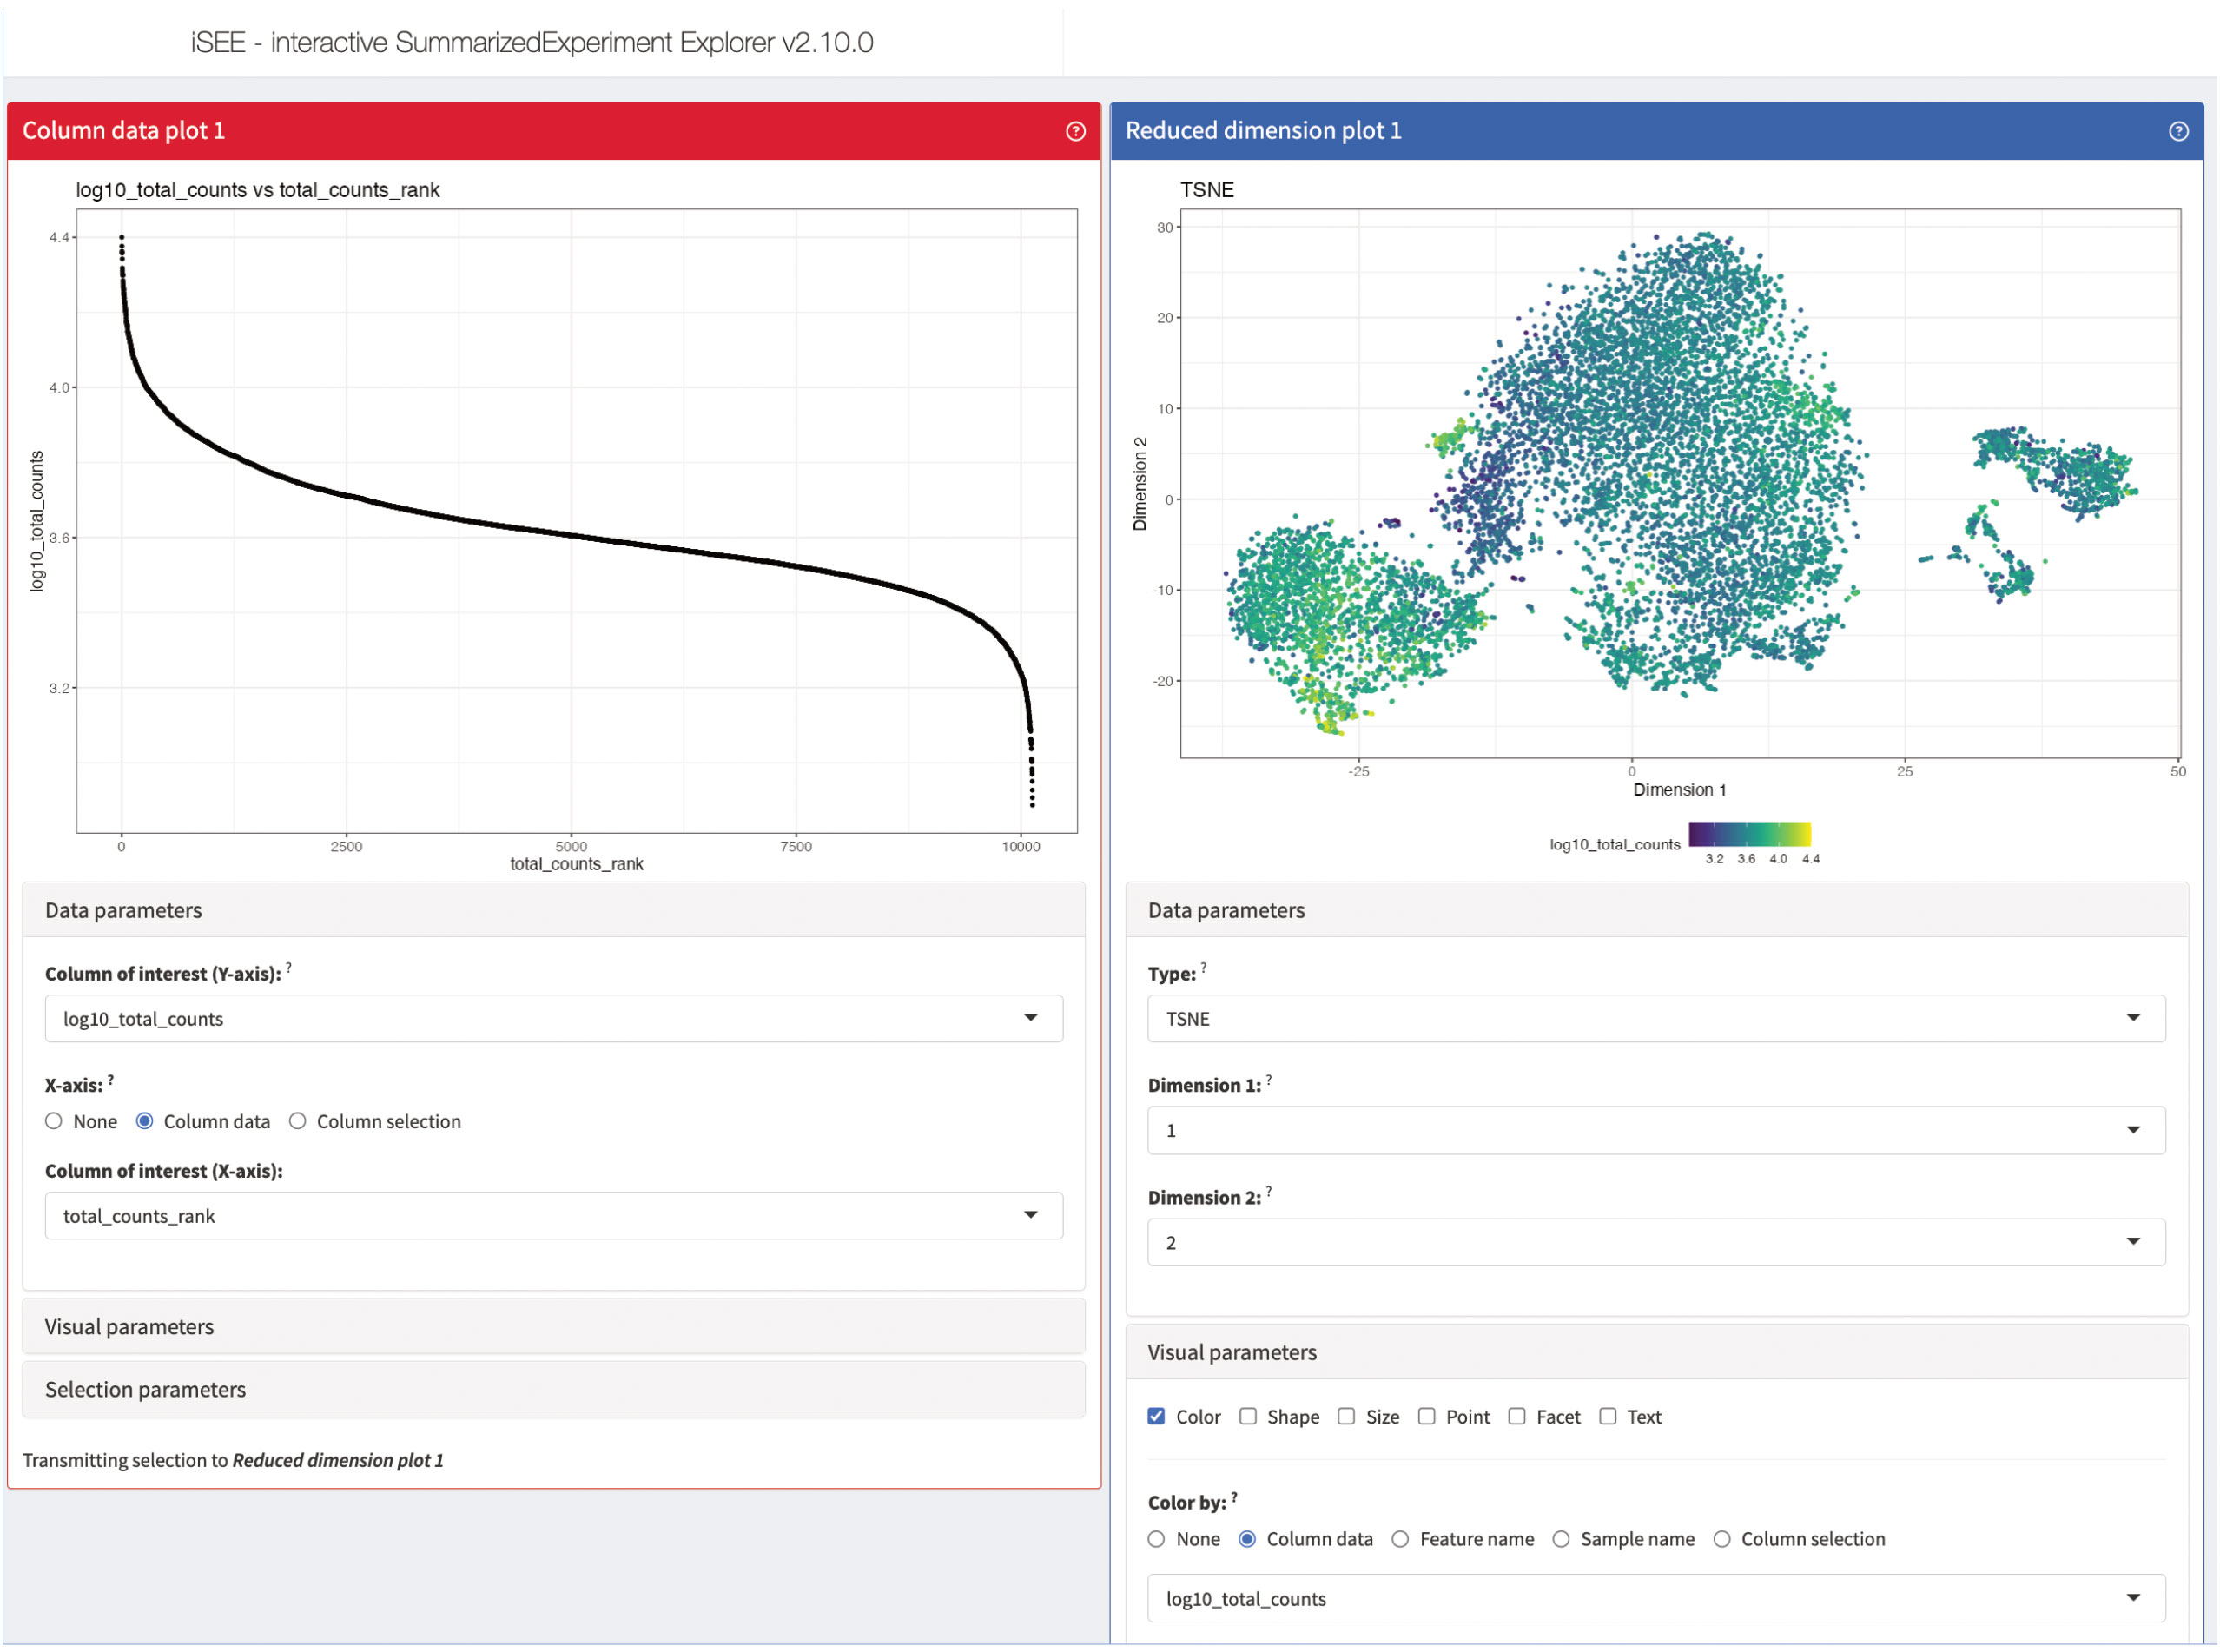Select Feature name radio under Color by

tap(1401, 1539)
